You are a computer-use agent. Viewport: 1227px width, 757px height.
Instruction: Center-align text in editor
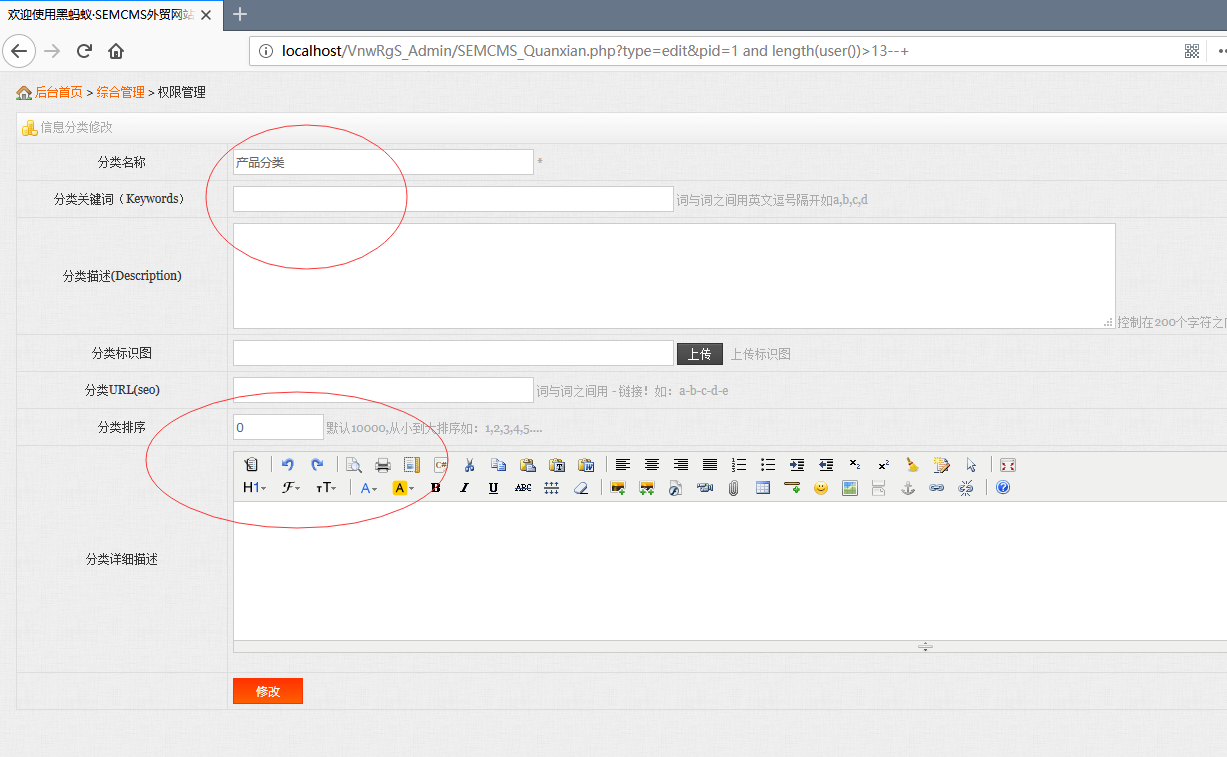652,465
